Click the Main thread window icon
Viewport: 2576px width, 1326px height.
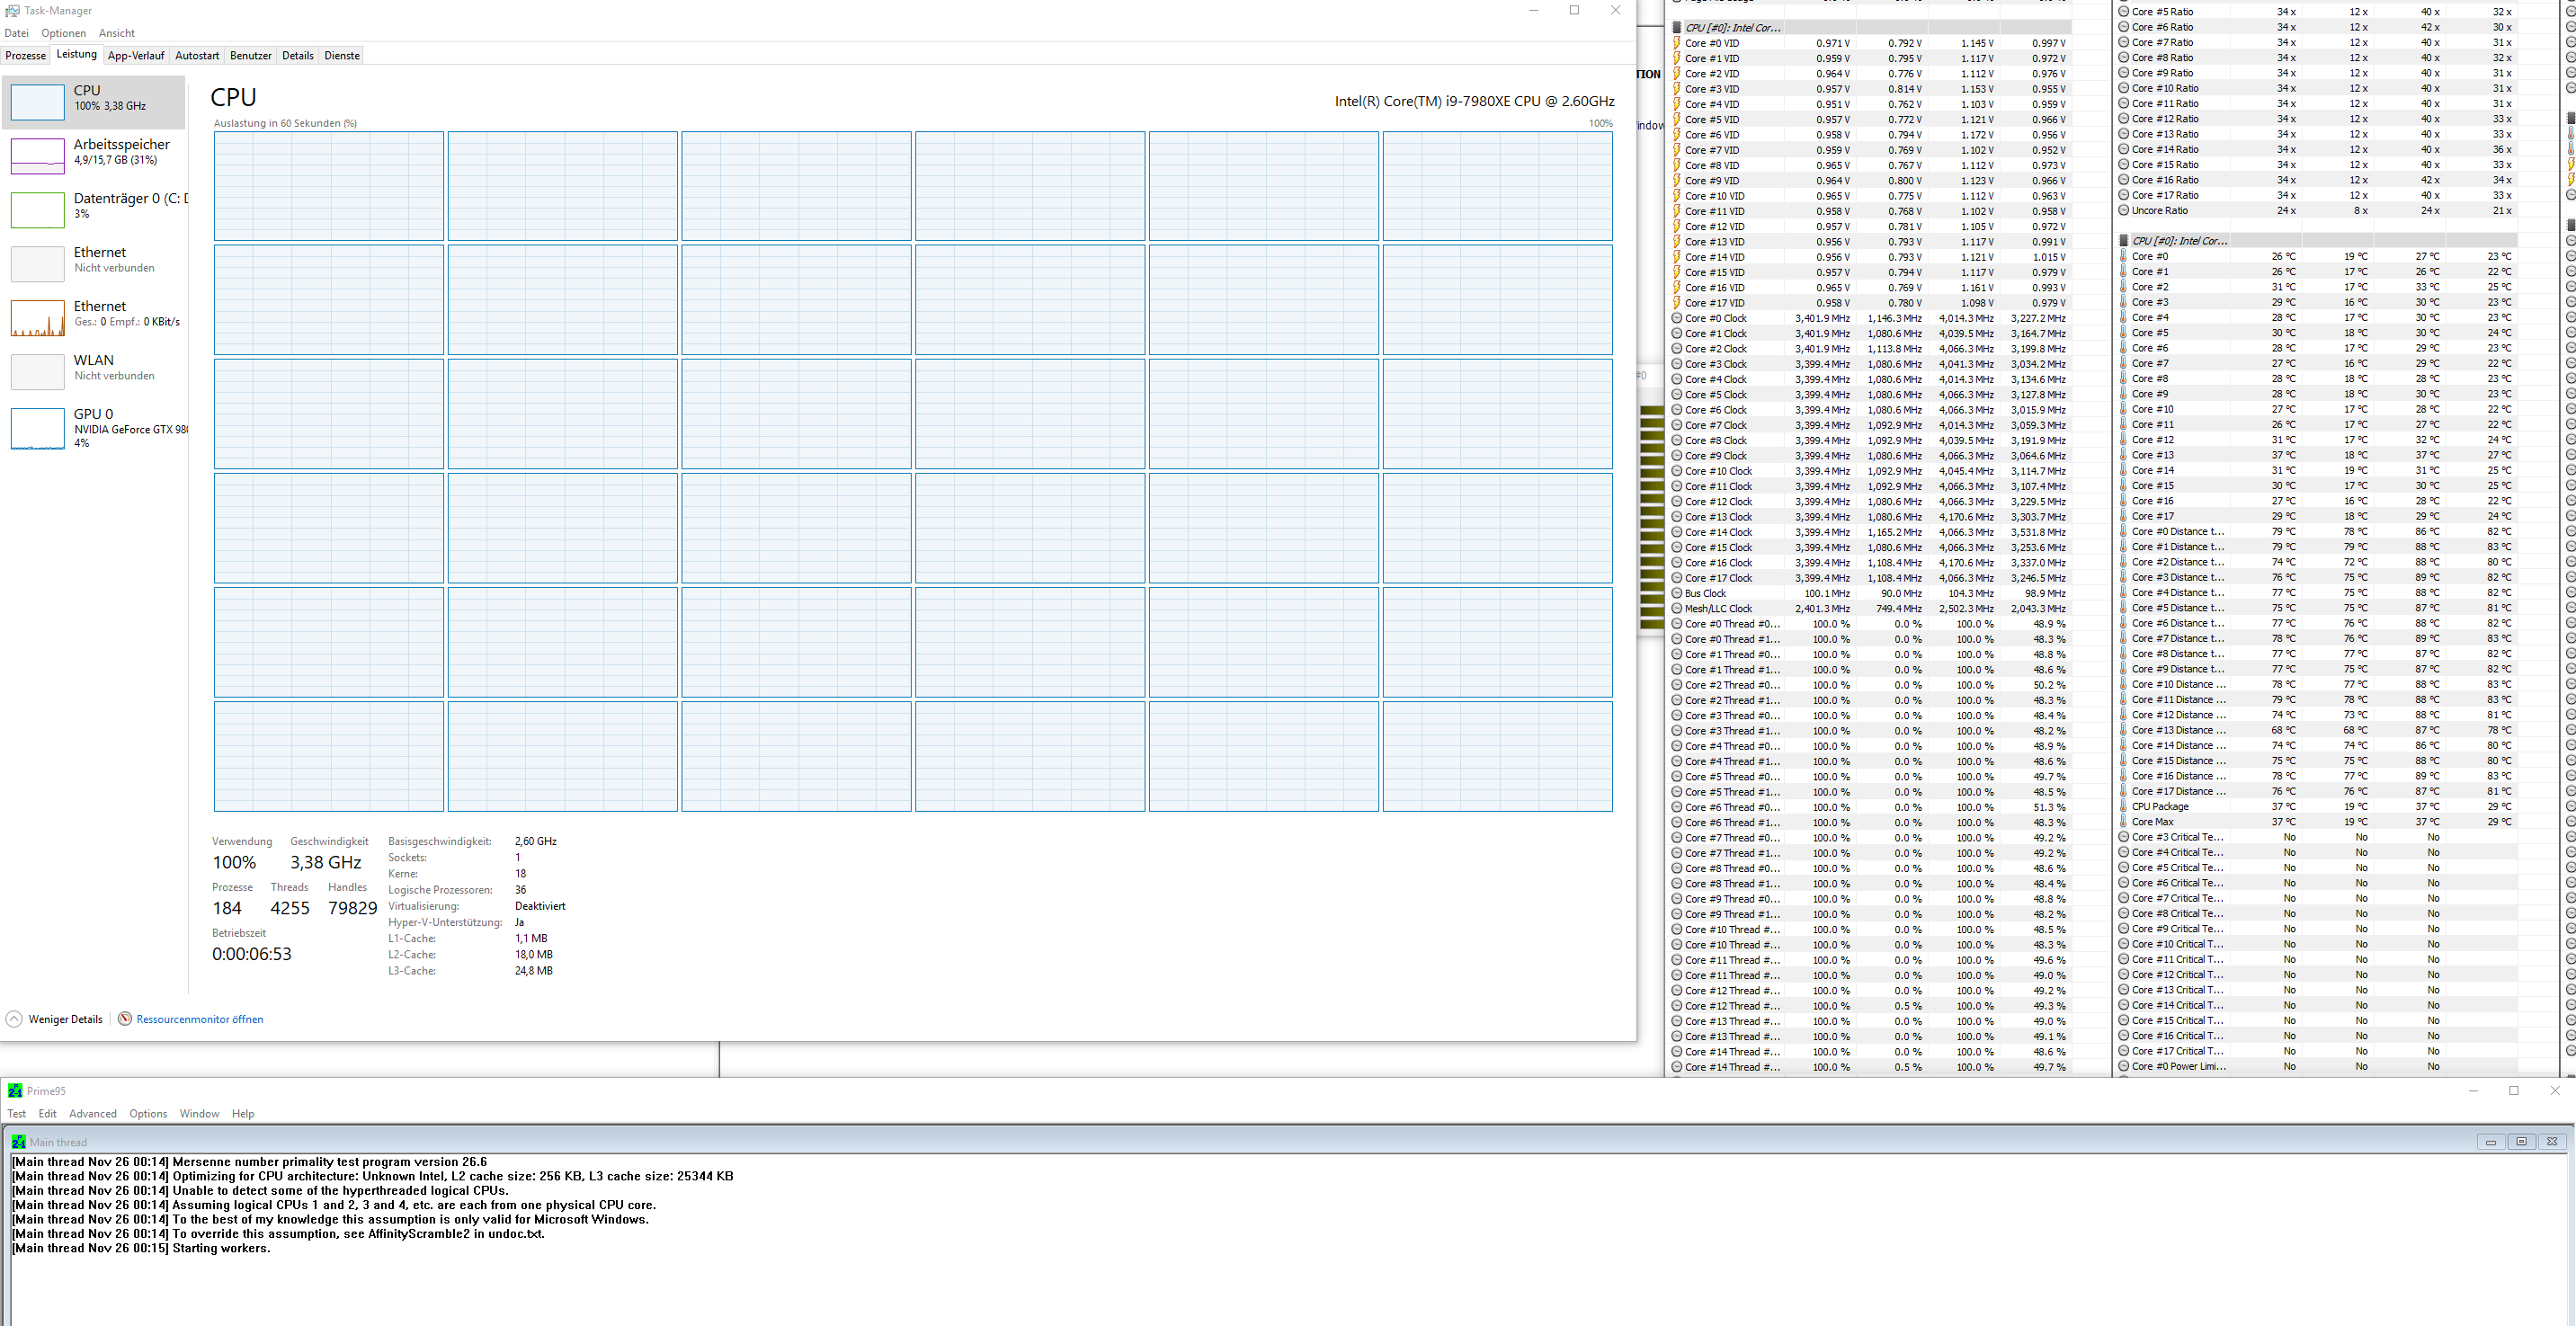coord(18,1142)
